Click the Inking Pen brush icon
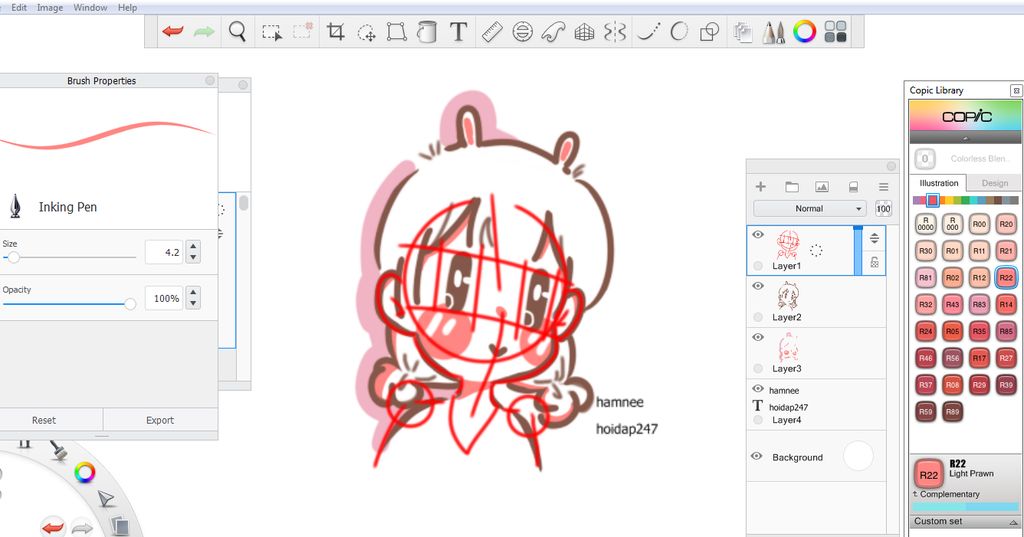The width and height of the screenshot is (1024, 537). (x=16, y=206)
